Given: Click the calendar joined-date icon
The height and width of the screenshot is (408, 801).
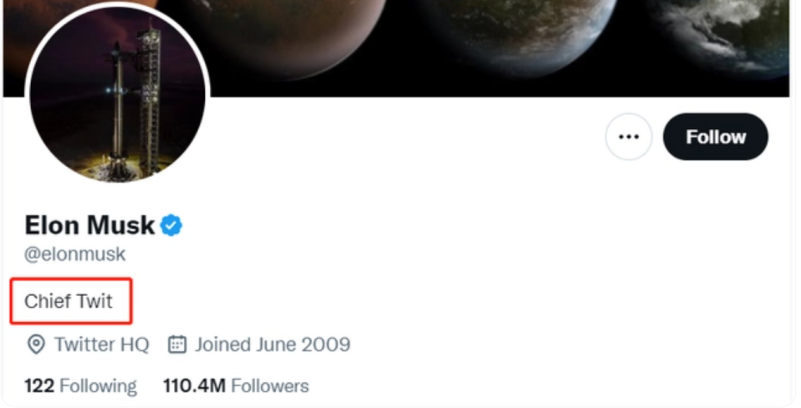Looking at the screenshot, I should (177, 344).
